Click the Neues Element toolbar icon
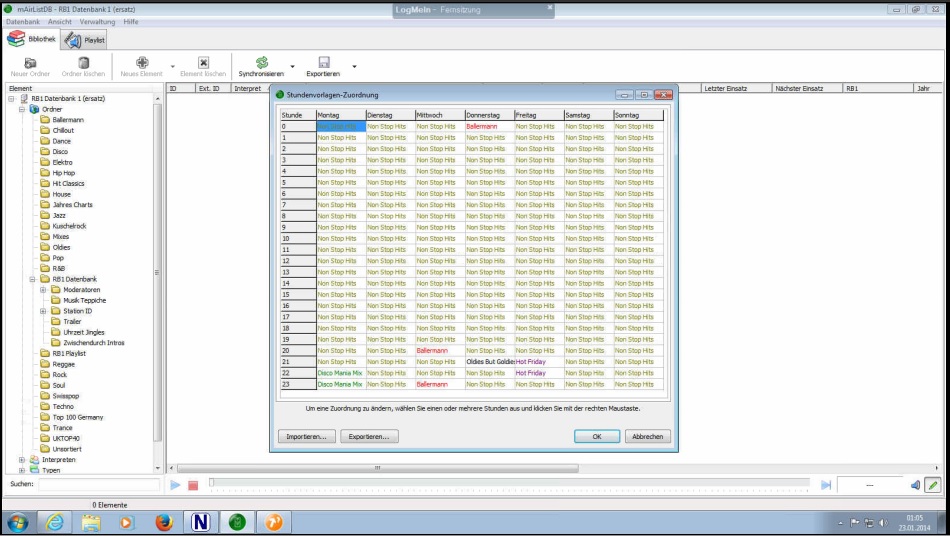The height and width of the screenshot is (536, 950). 142,62
